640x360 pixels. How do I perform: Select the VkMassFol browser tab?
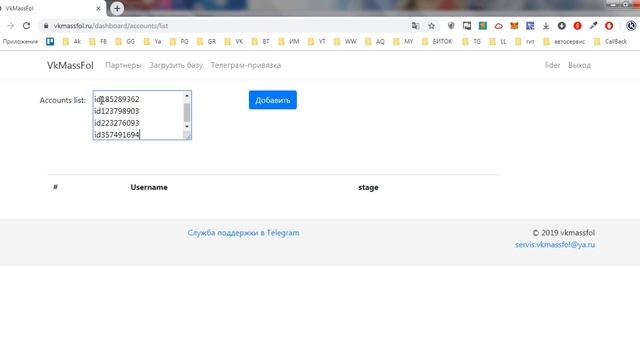51,8
